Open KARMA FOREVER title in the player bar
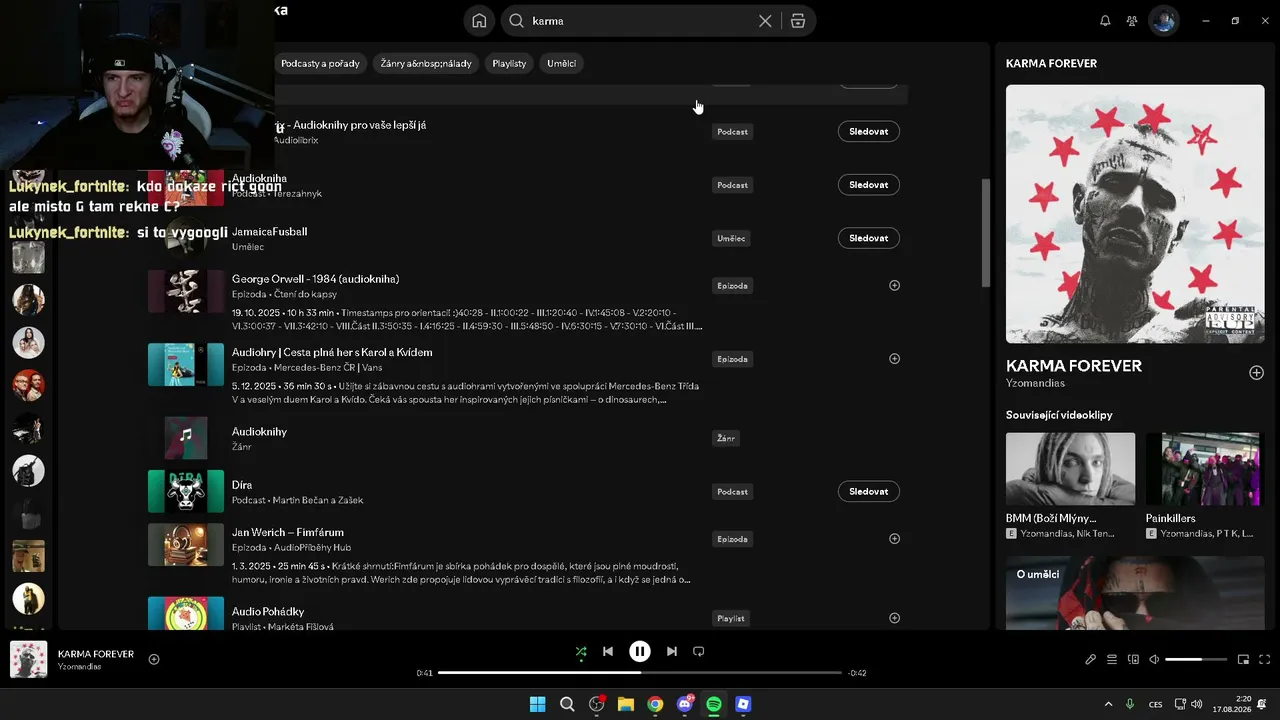The height and width of the screenshot is (720, 1280). coord(96,654)
